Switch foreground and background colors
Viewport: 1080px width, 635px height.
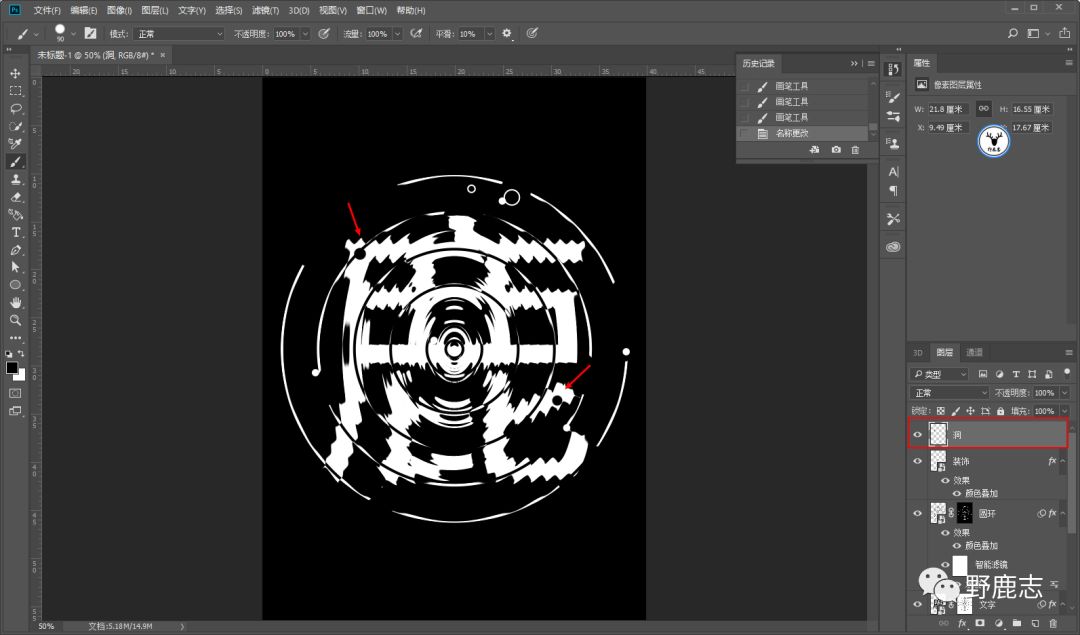21,354
